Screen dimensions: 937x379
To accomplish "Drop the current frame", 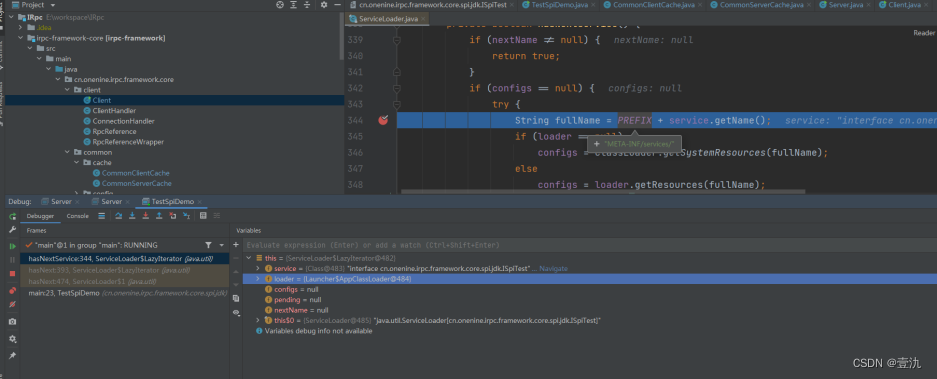I will pos(173,216).
